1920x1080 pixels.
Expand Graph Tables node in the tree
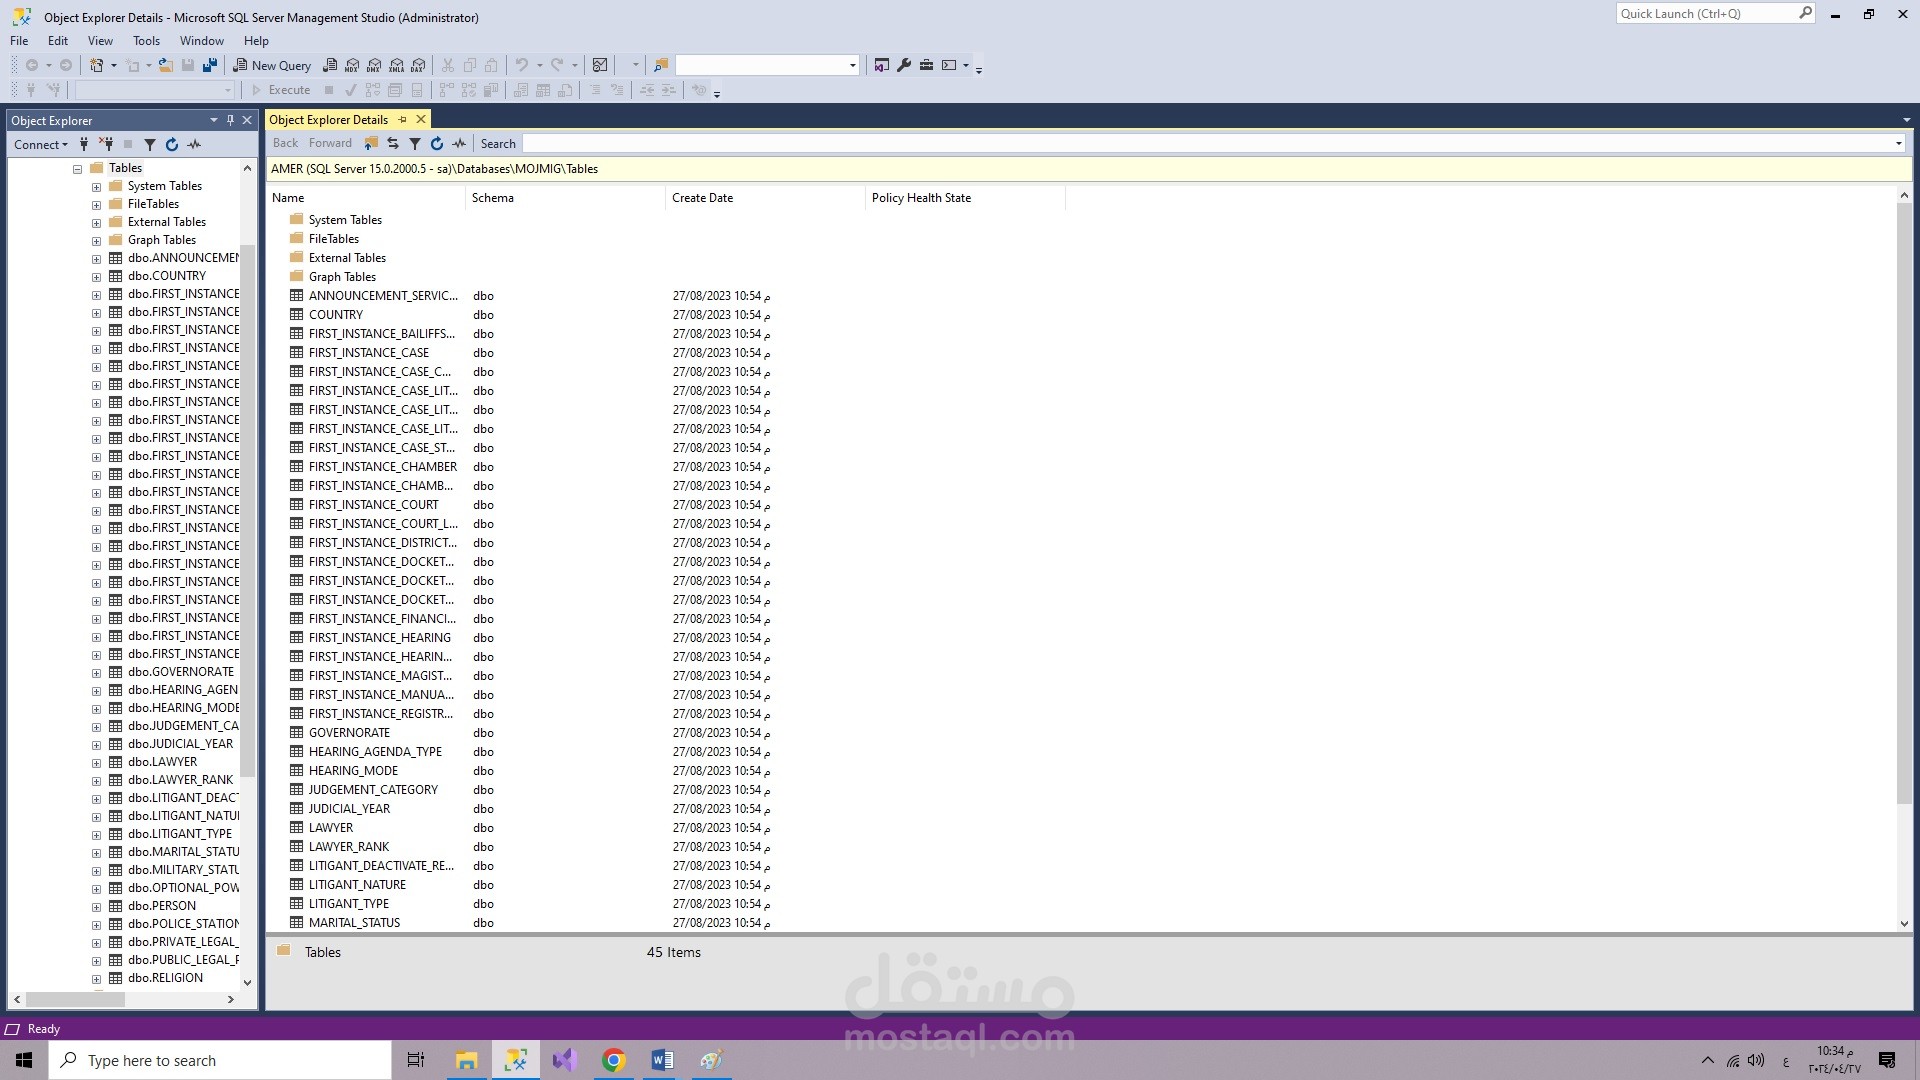click(x=96, y=240)
